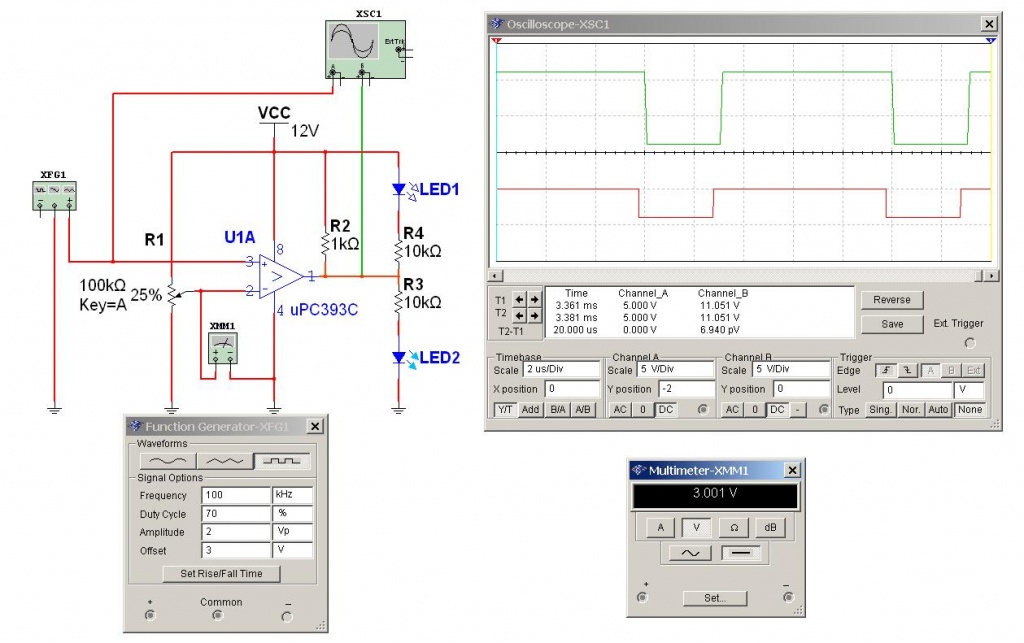Switch multimeter to AC signal mode
This screenshot has width=1024, height=643.
pyautogui.click(x=695, y=553)
